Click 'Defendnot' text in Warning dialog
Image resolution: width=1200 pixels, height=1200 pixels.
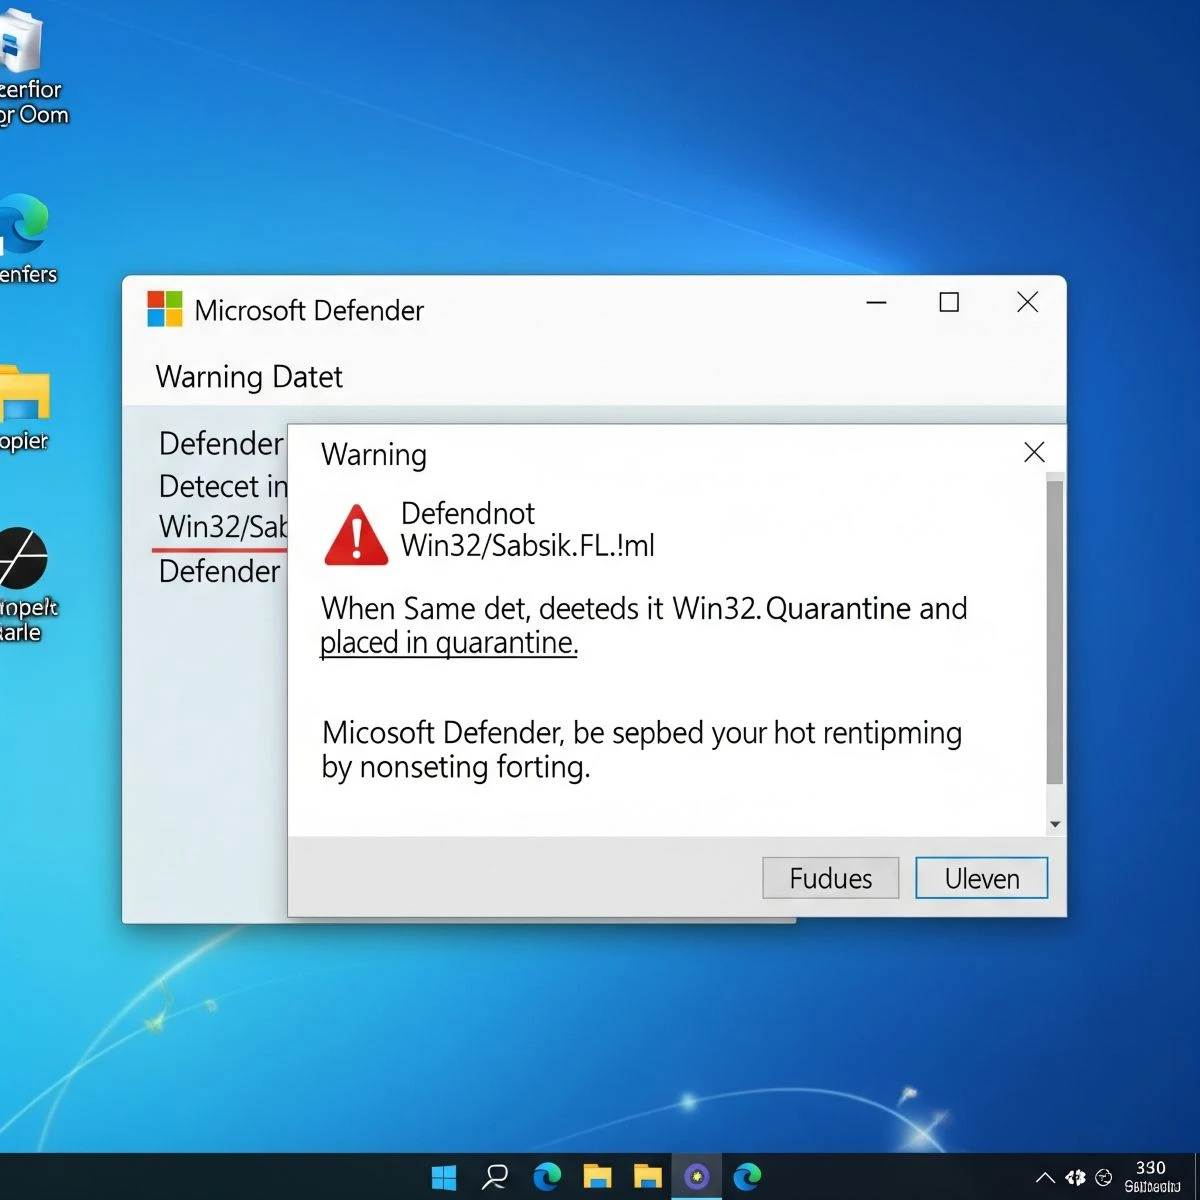[x=468, y=513]
